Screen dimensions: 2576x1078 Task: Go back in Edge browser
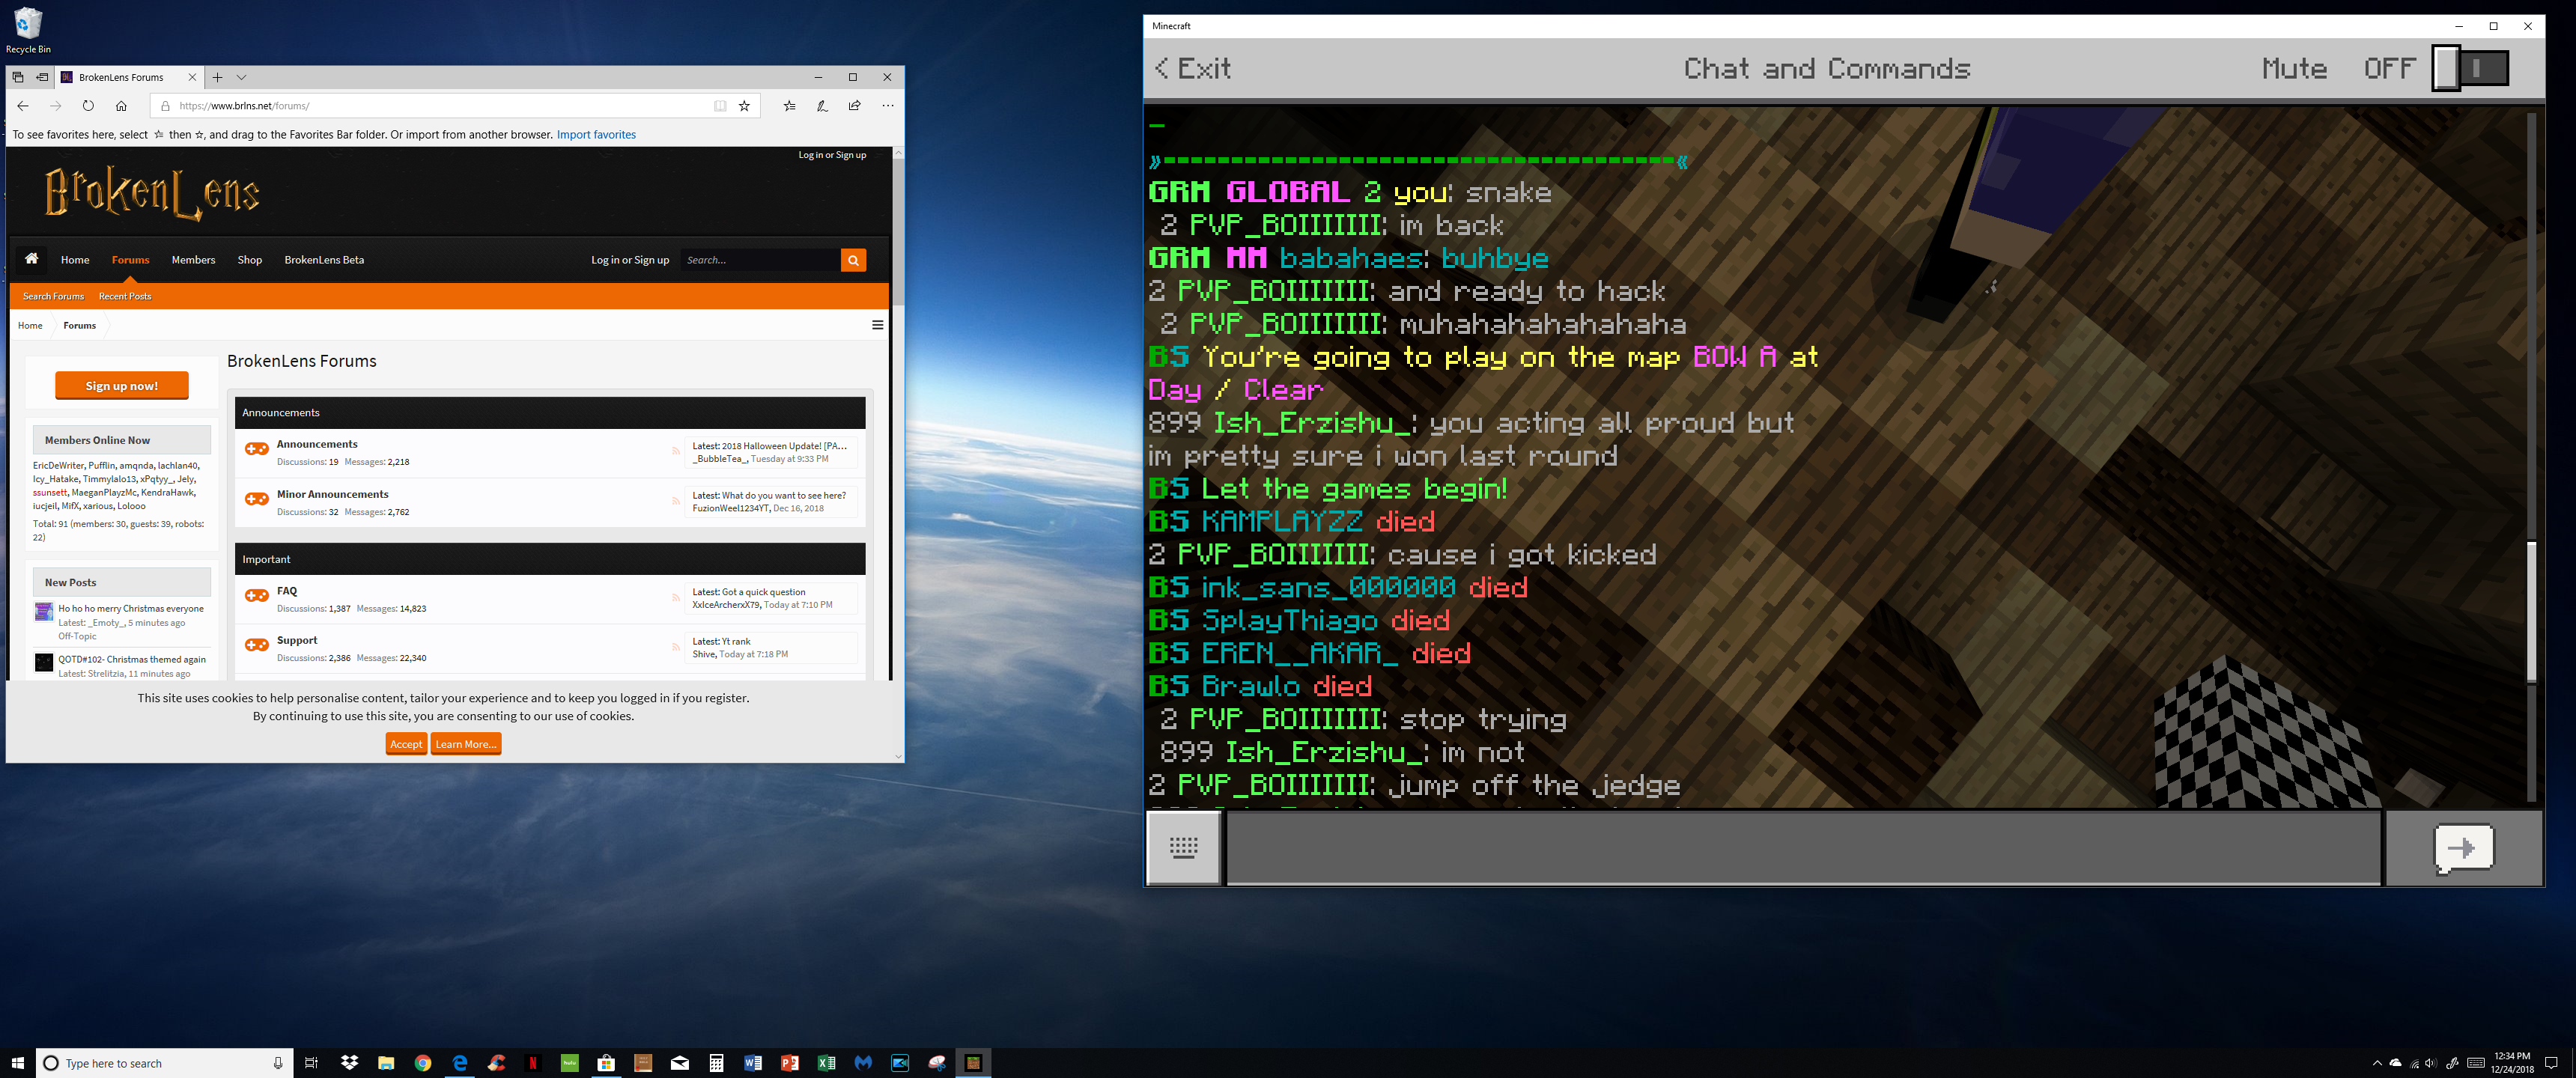coord(23,106)
